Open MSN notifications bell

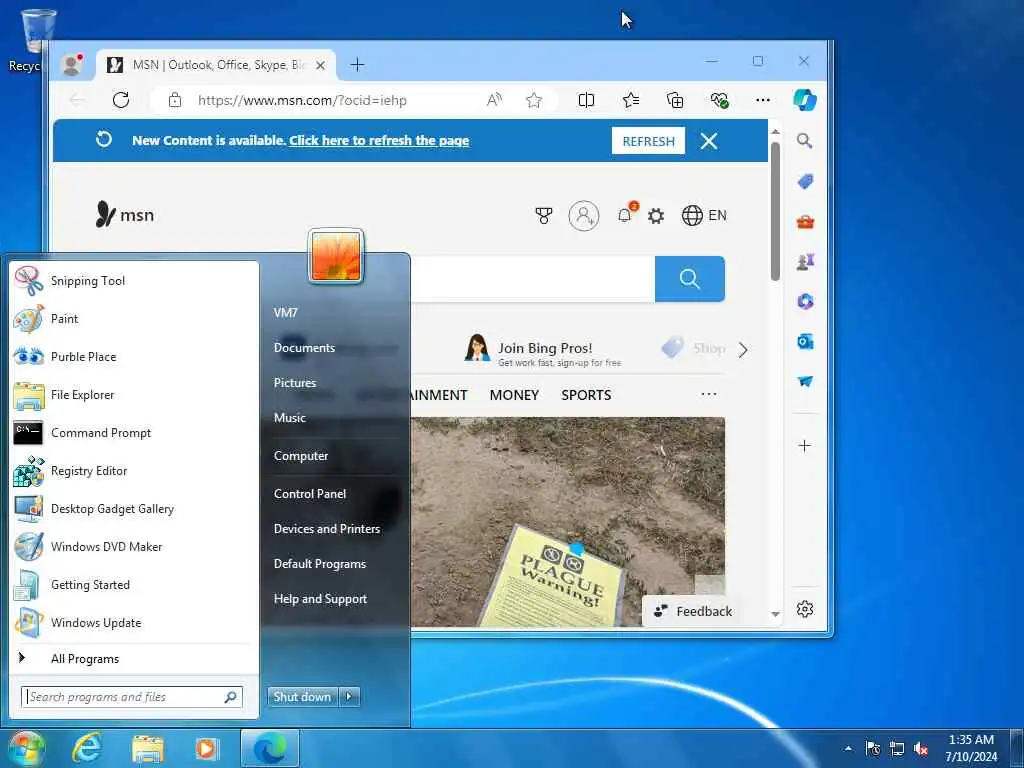(625, 214)
